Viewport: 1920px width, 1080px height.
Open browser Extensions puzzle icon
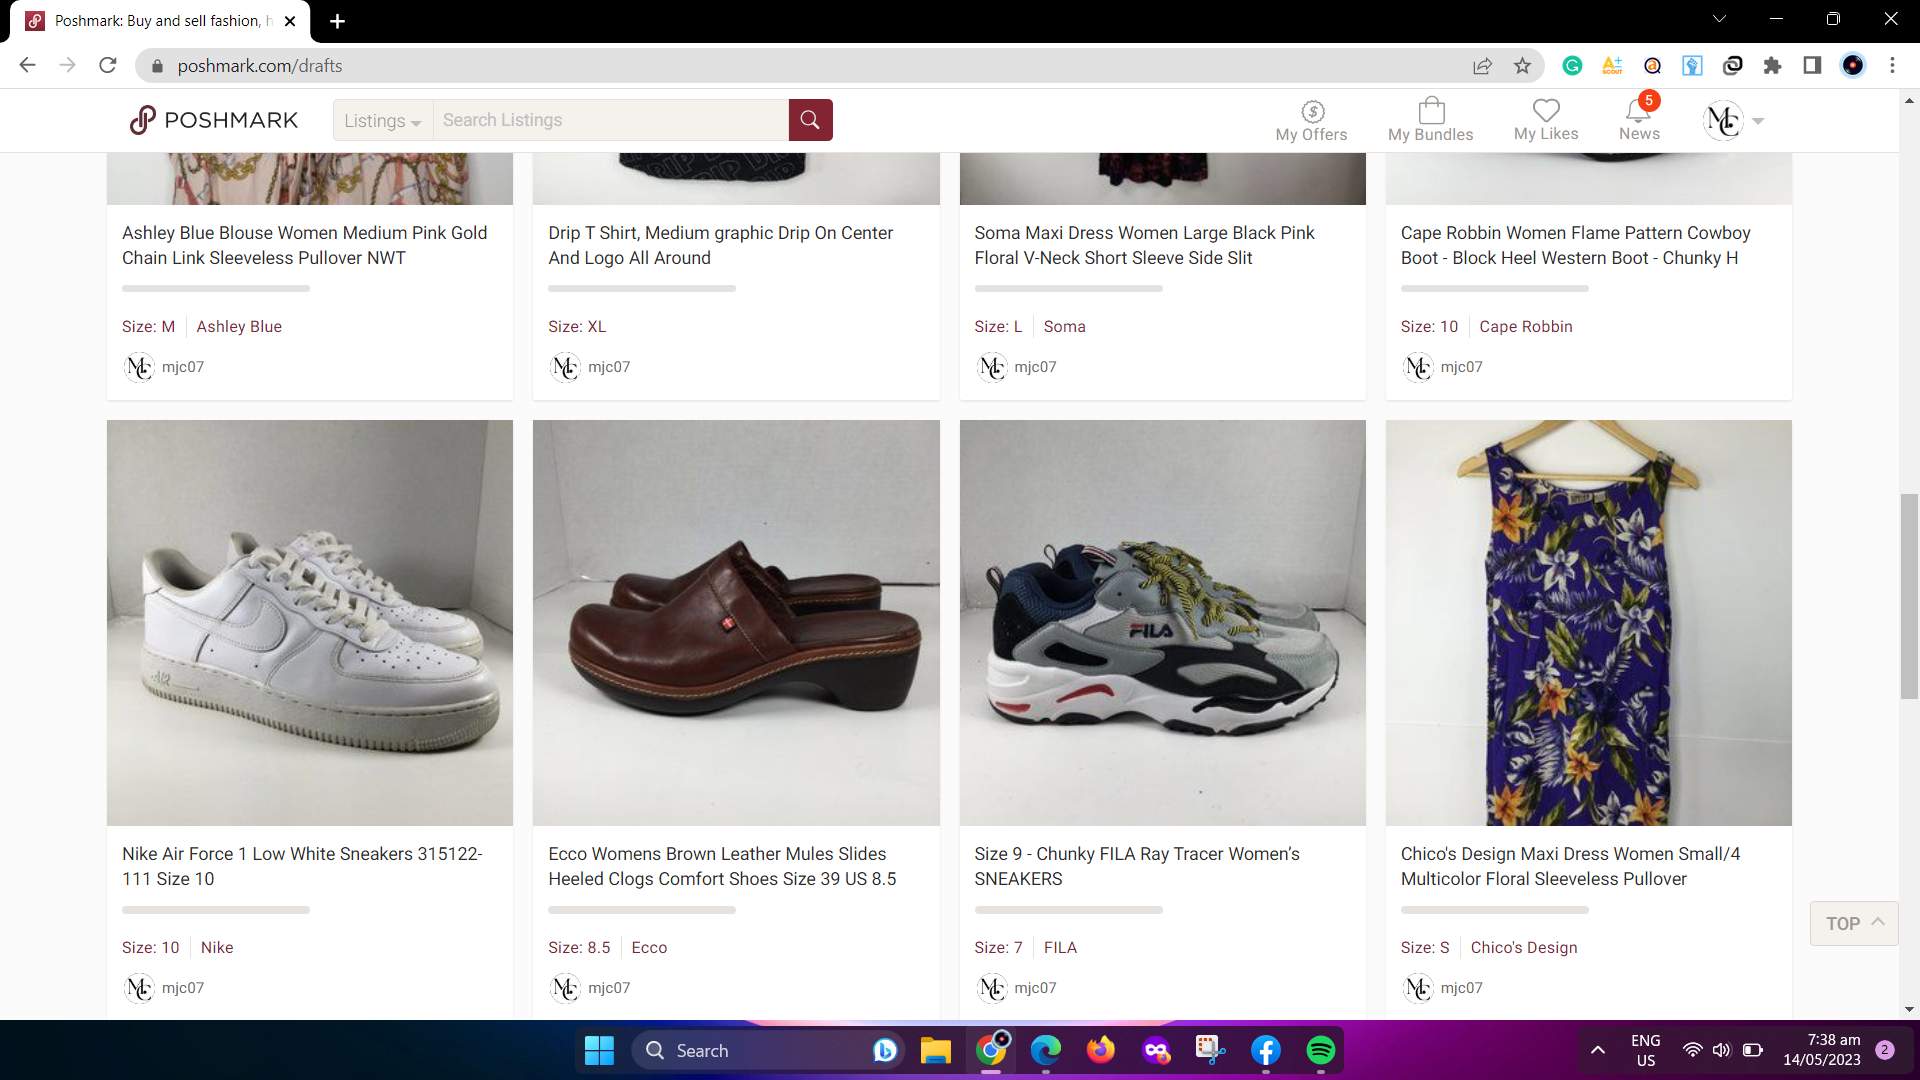click(1772, 66)
